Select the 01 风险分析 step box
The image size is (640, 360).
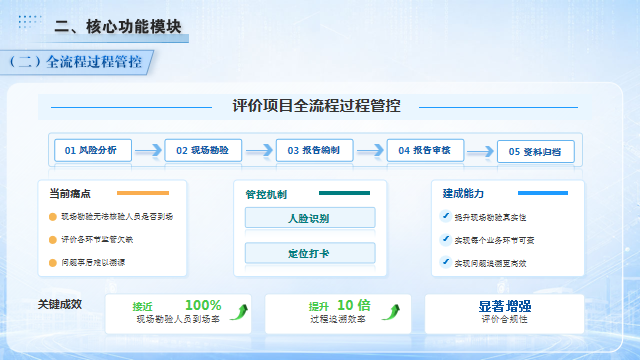point(93,150)
